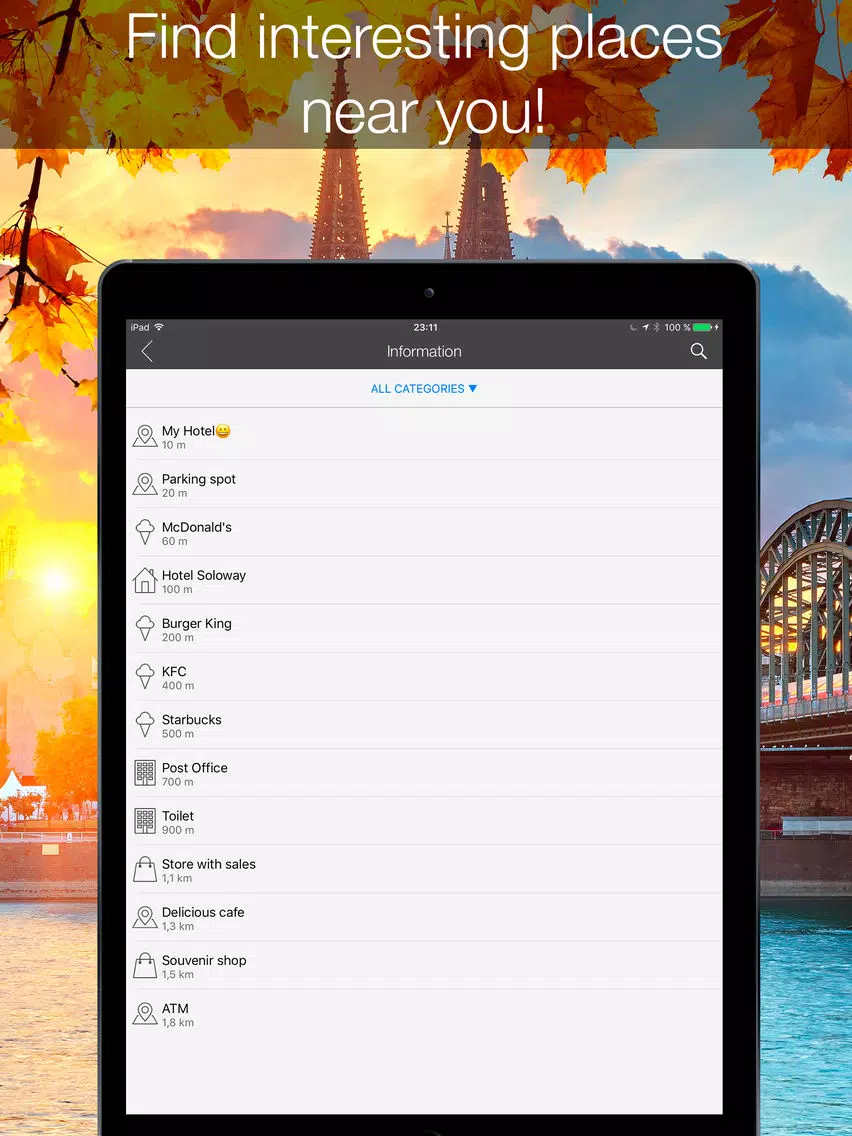The width and height of the screenshot is (852, 1136).
Task: Tap the building icon beside Toilet
Action: pos(145,821)
